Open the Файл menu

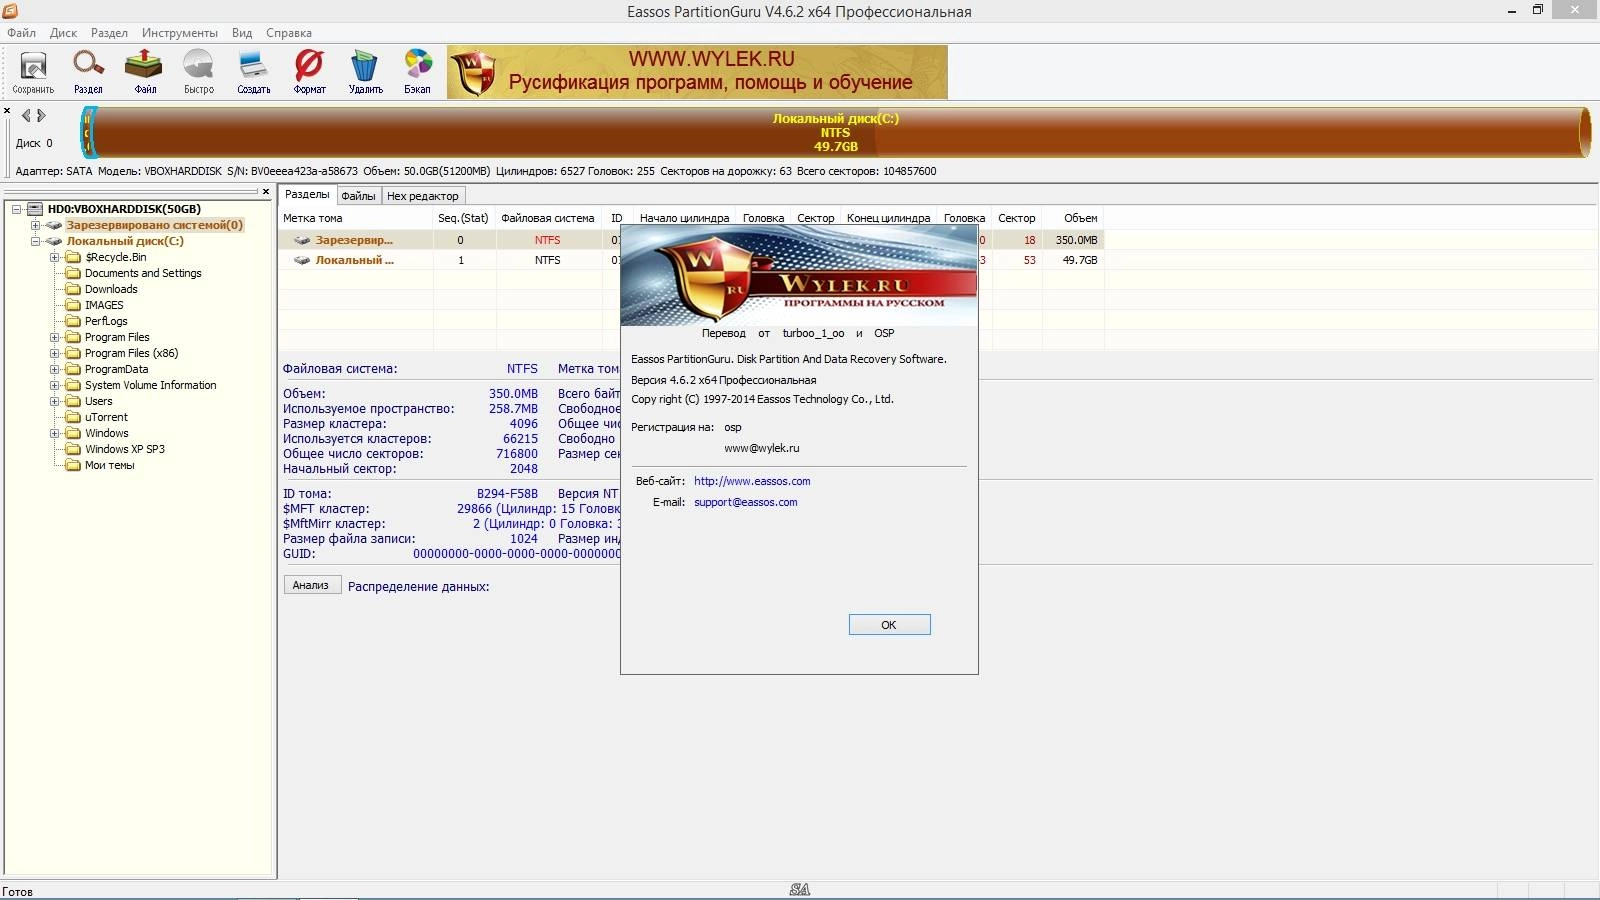pyautogui.click(x=21, y=33)
